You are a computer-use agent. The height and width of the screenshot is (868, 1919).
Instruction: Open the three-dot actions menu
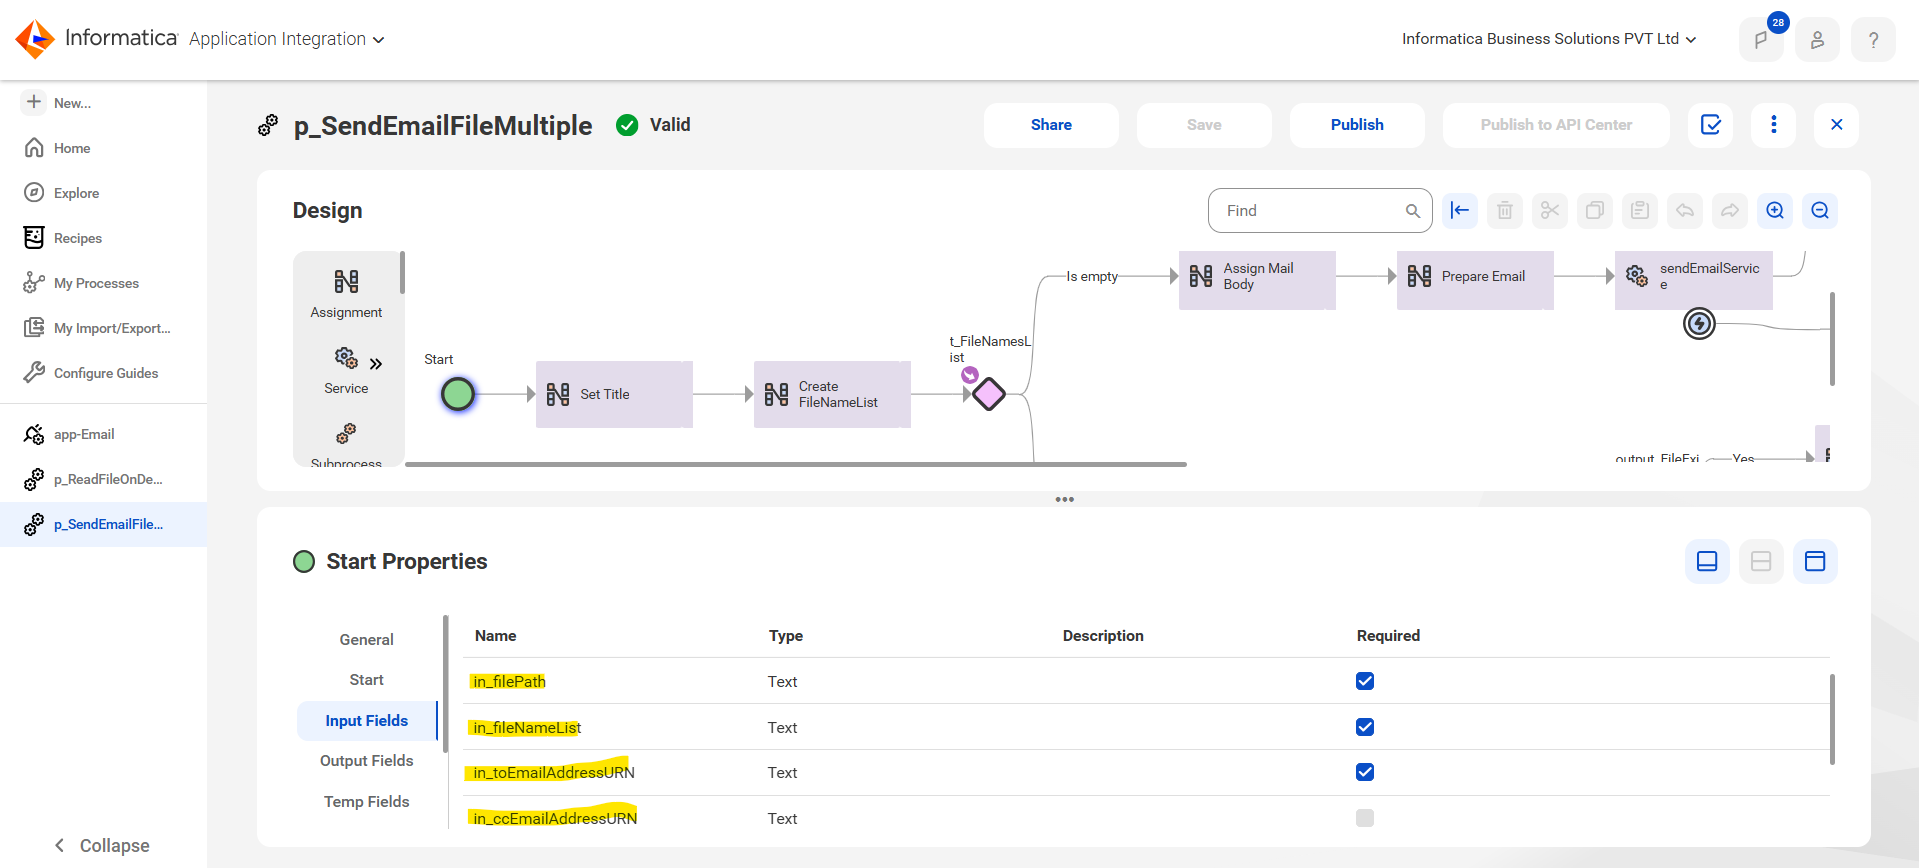(x=1774, y=125)
